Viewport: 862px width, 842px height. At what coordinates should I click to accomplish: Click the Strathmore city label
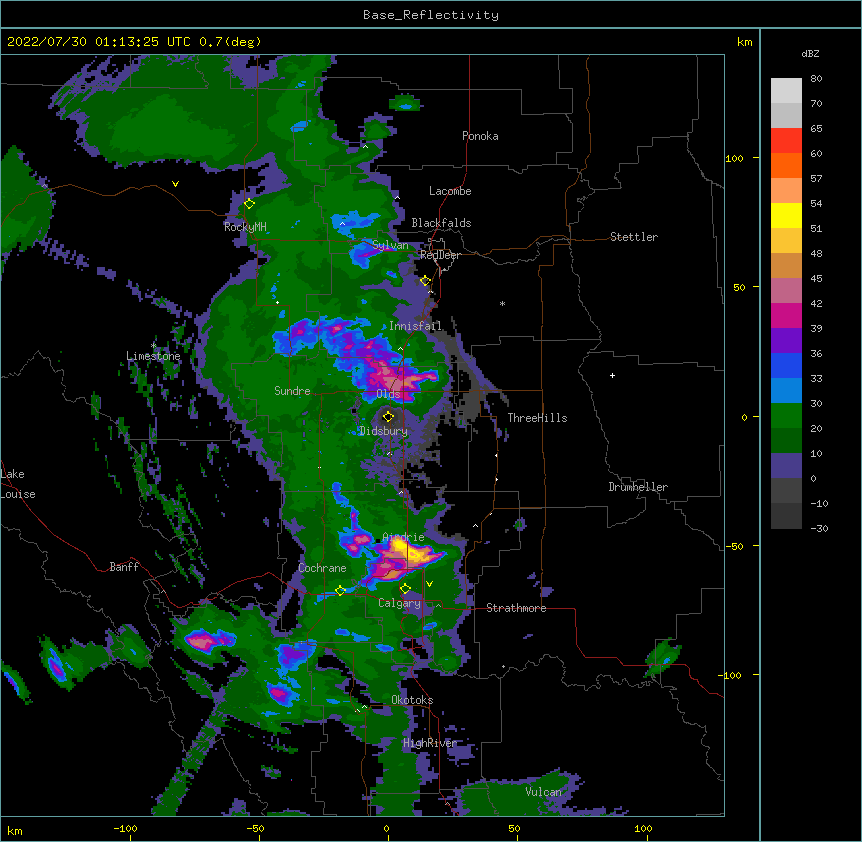tap(516, 608)
